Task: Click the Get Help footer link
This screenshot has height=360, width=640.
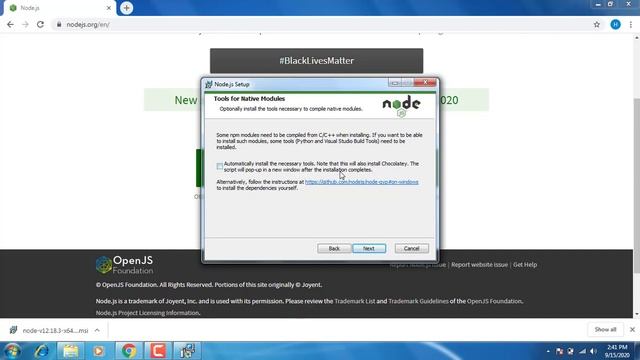Action: coord(525,264)
